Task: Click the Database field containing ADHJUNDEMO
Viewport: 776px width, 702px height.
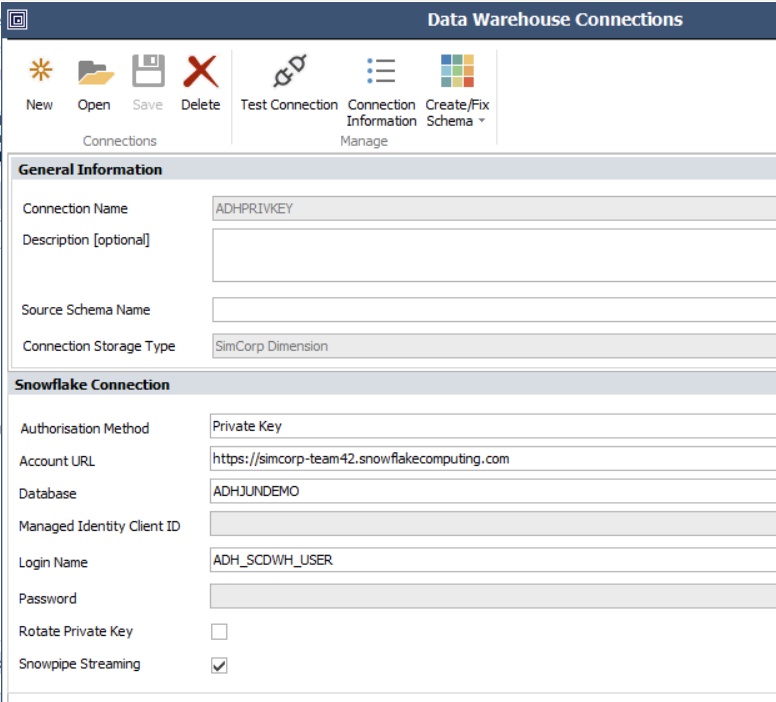Action: (x=493, y=491)
